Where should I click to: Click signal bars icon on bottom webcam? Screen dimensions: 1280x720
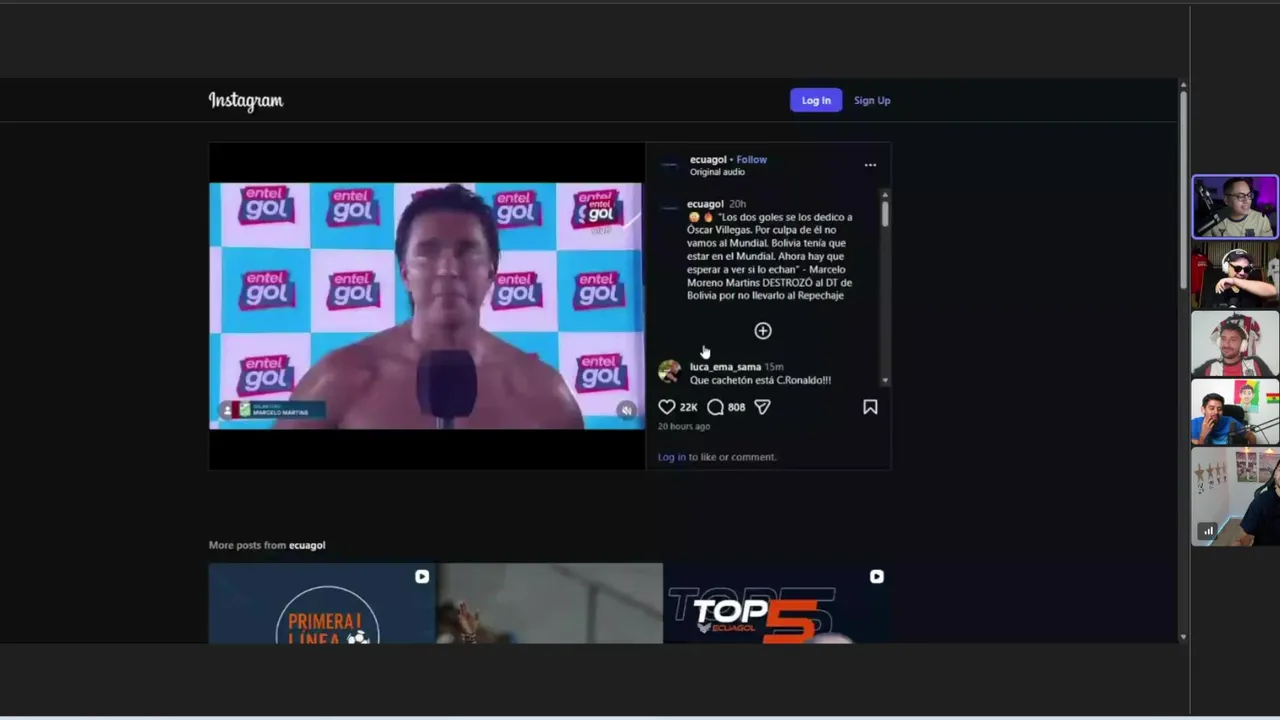pos(1208,531)
